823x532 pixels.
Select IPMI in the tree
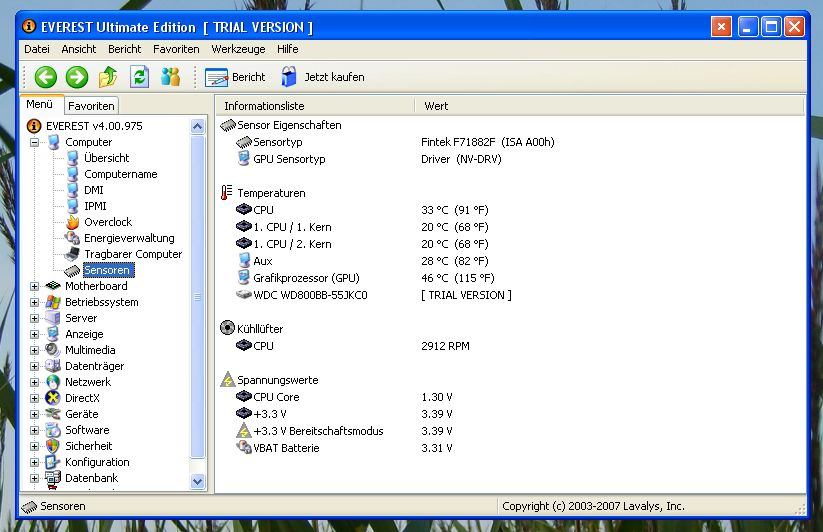pos(95,206)
